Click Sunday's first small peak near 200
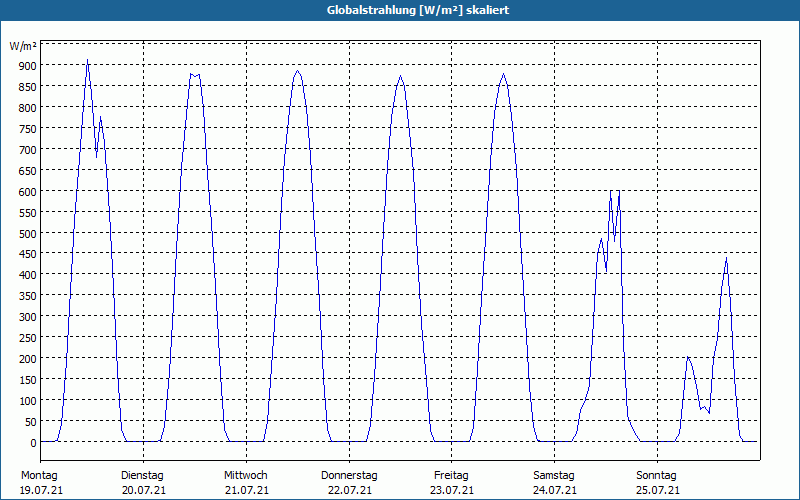 pos(688,357)
